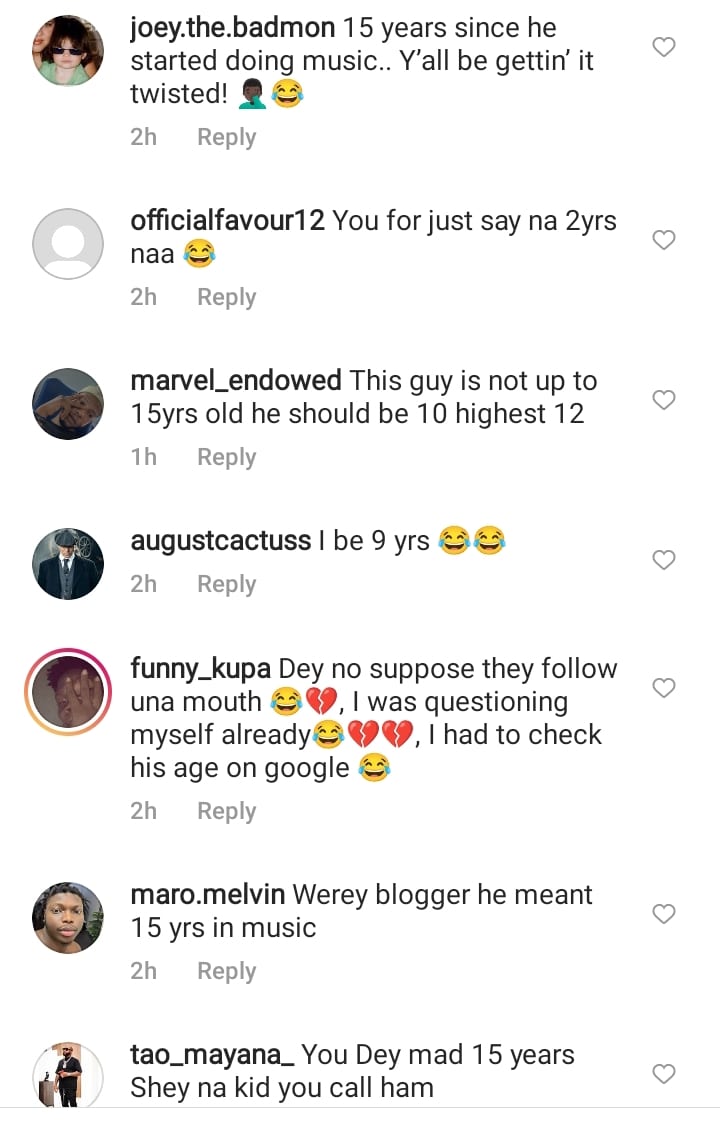Tap the heart on officialfavour12's comment
This screenshot has height=1121, width=720.
(664, 240)
